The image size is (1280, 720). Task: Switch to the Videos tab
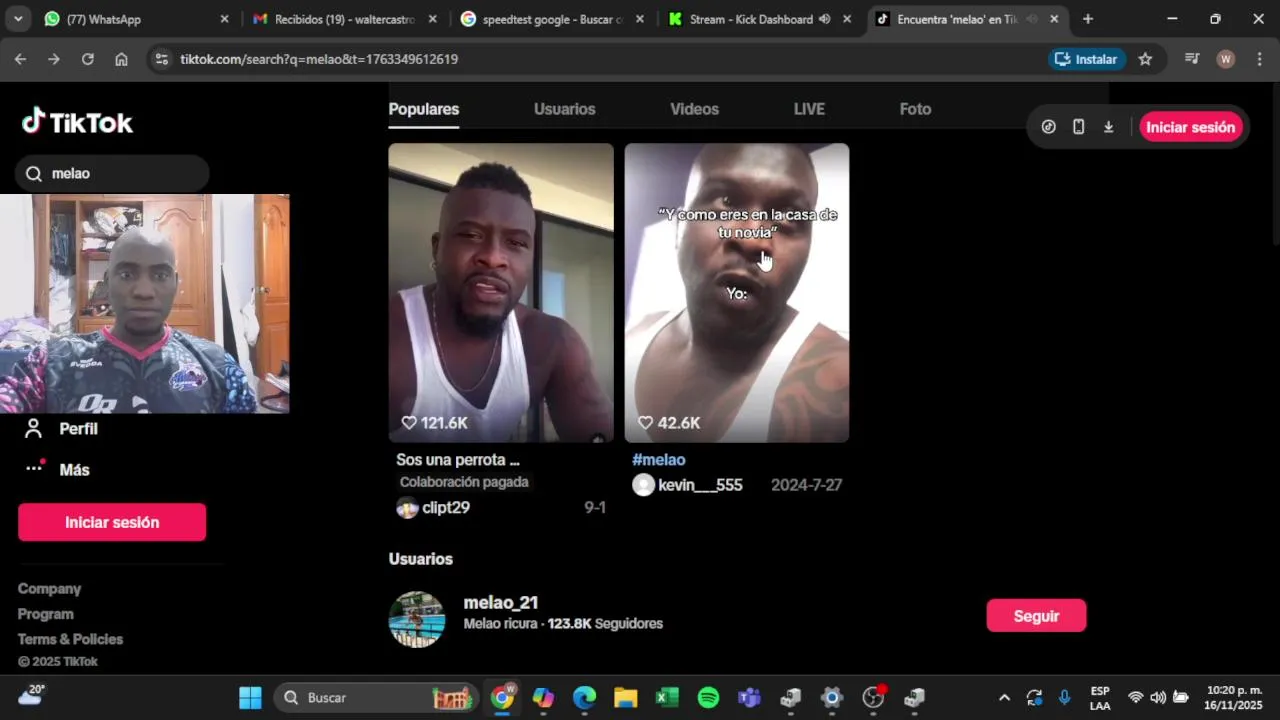(694, 109)
